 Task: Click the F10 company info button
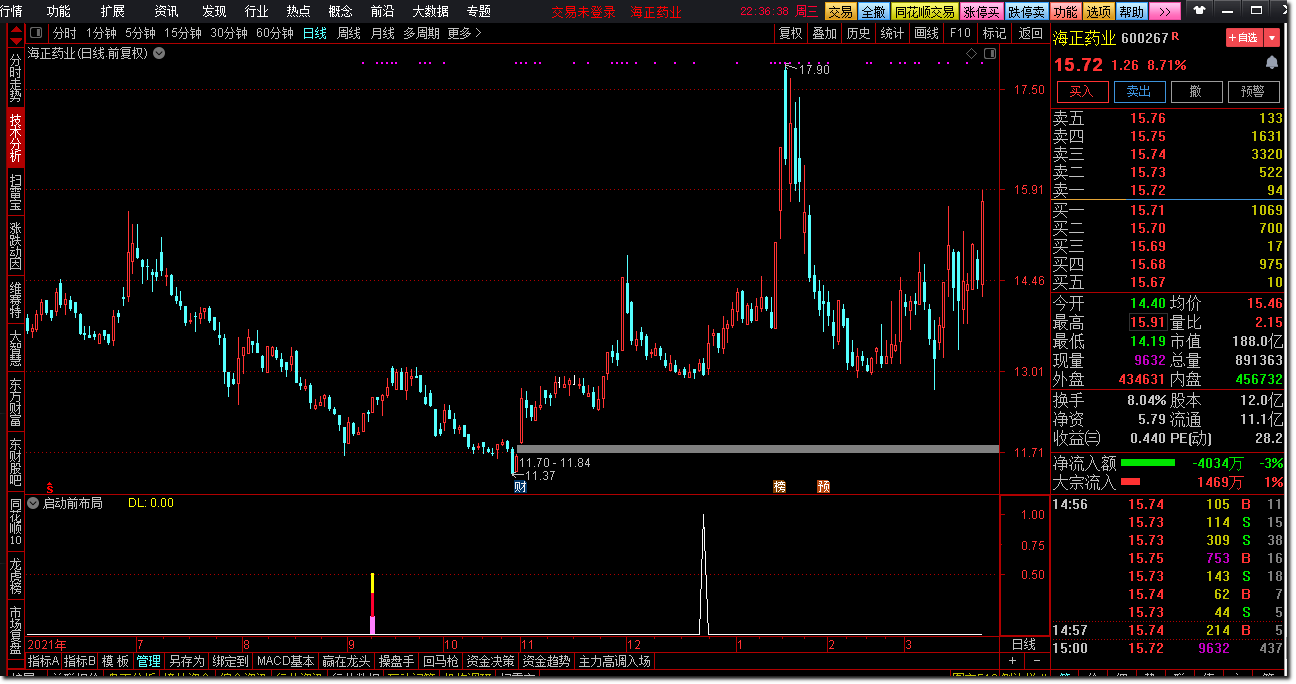tap(960, 33)
